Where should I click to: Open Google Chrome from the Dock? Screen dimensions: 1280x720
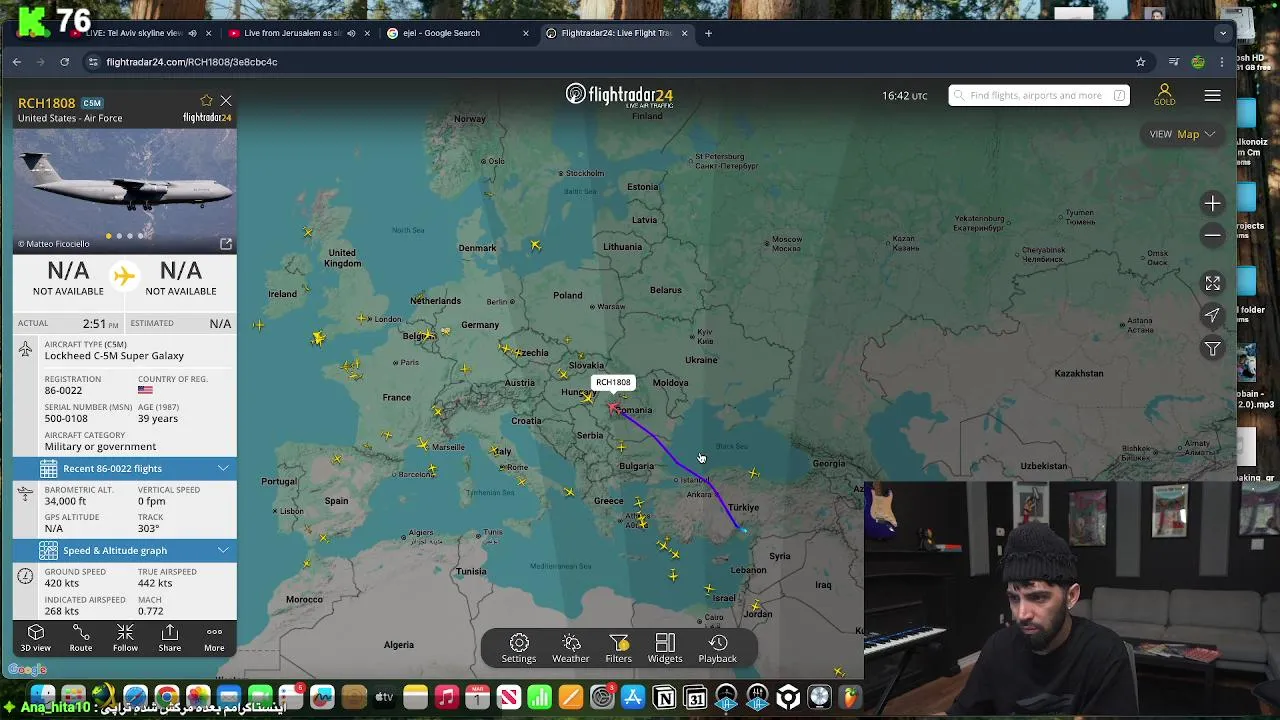[x=166, y=697]
